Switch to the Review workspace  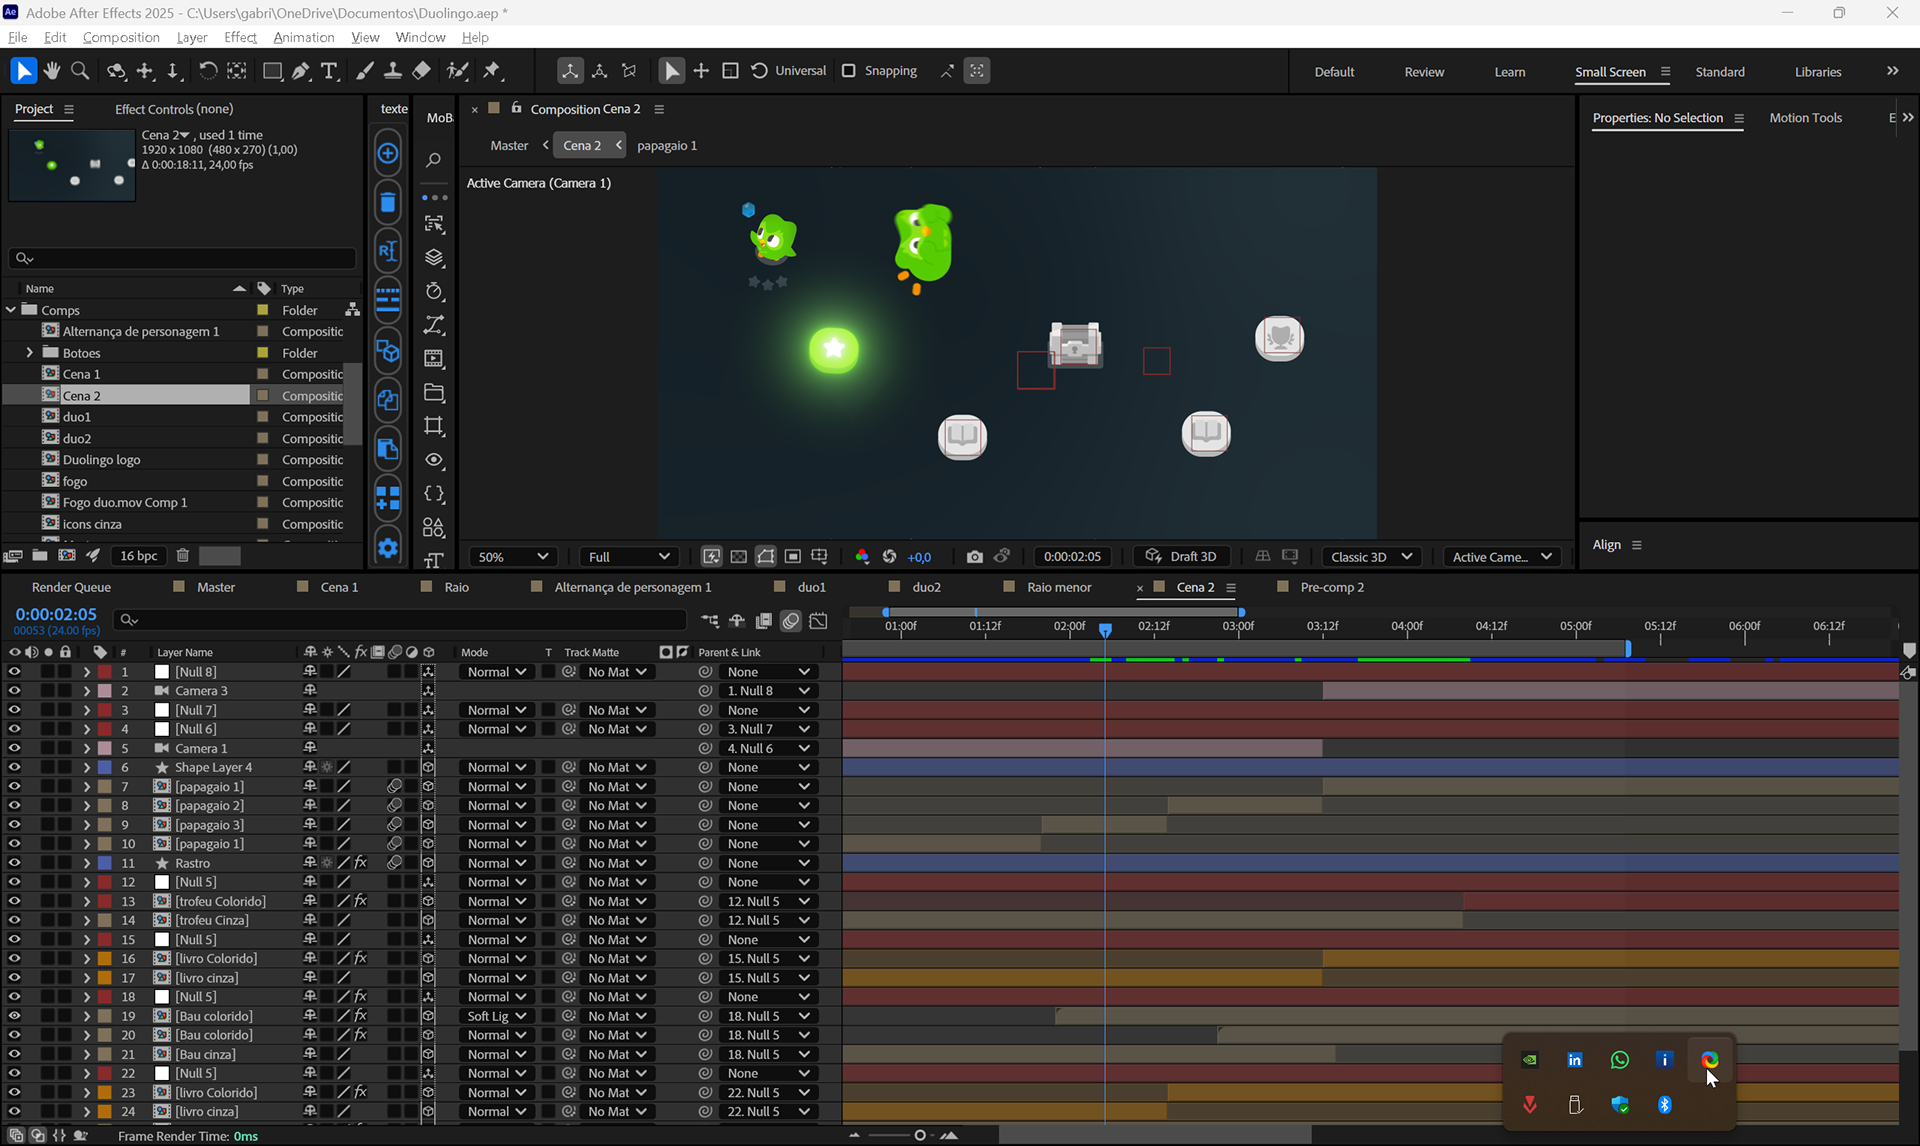click(x=1423, y=72)
